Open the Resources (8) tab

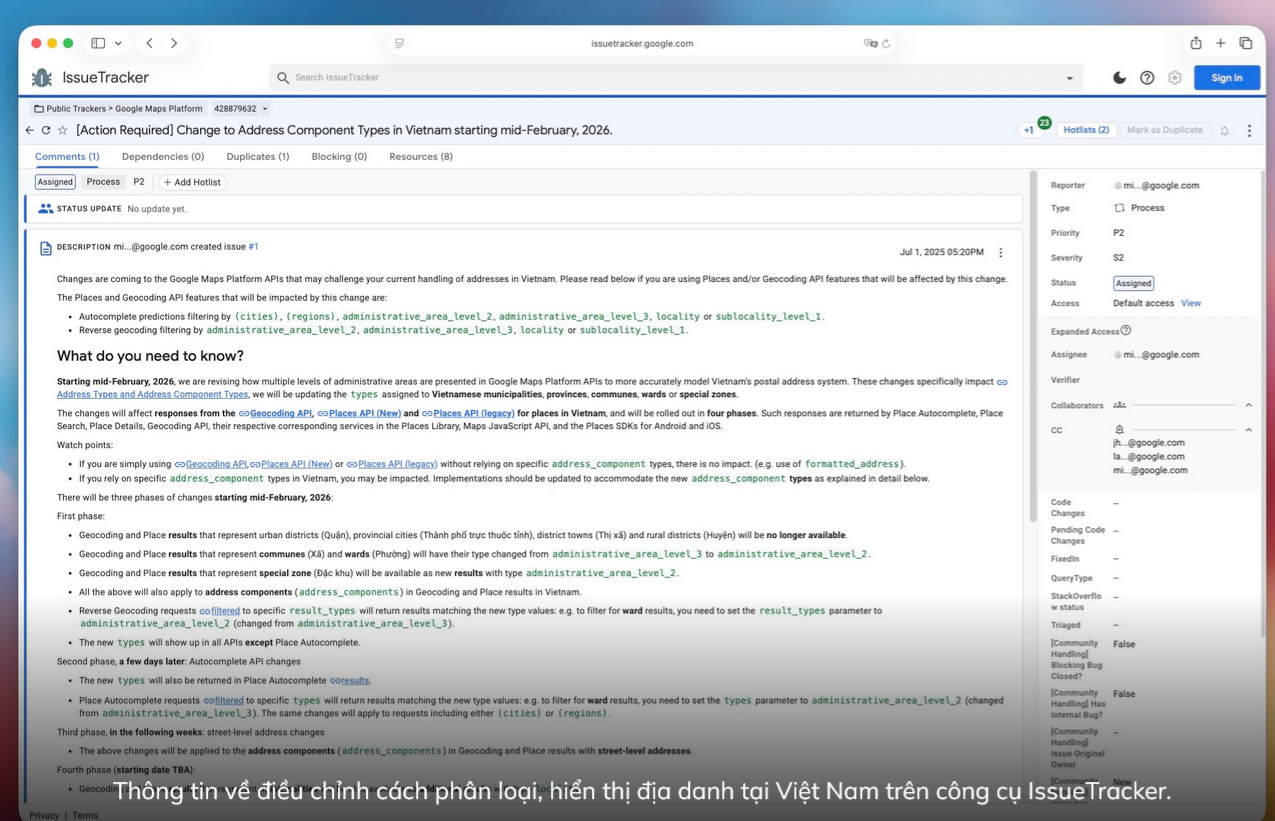point(420,157)
